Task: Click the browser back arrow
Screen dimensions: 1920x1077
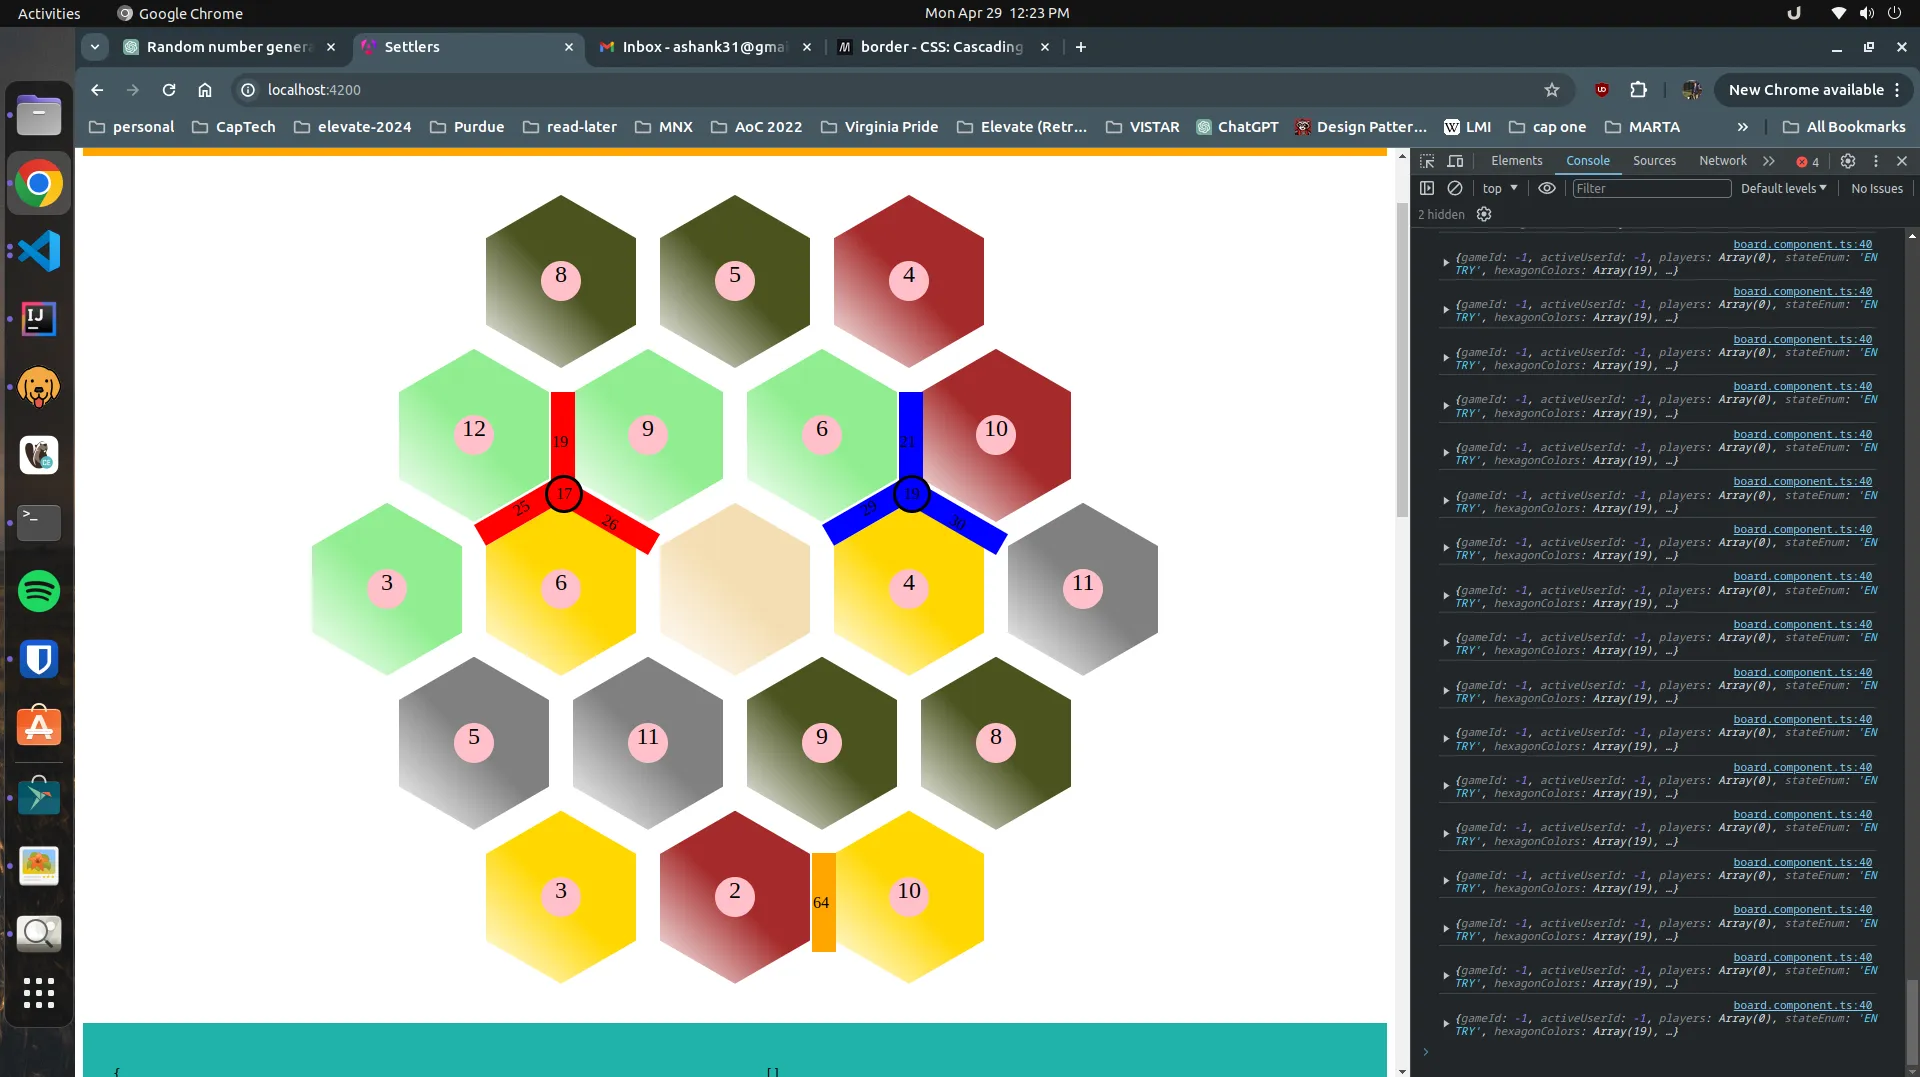Action: [x=97, y=90]
